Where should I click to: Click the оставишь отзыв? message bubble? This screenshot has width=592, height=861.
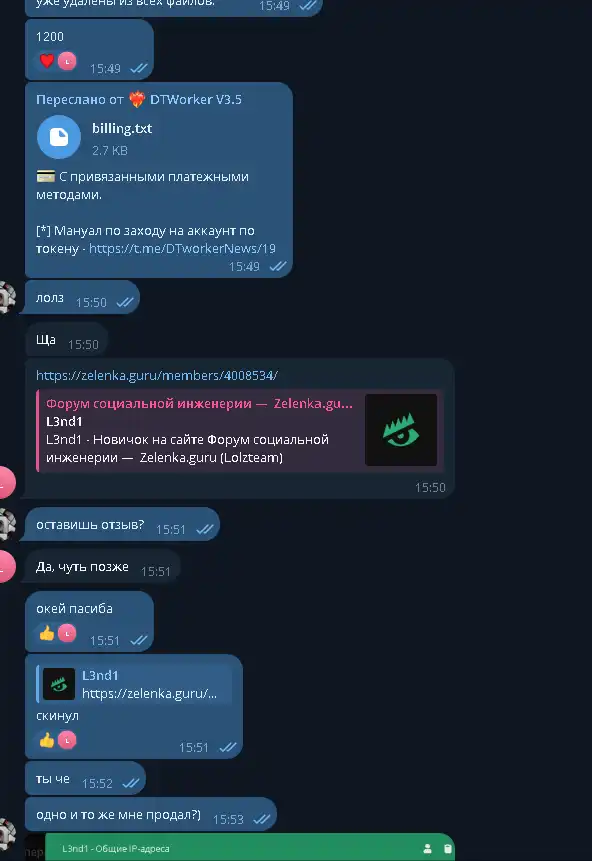point(120,524)
